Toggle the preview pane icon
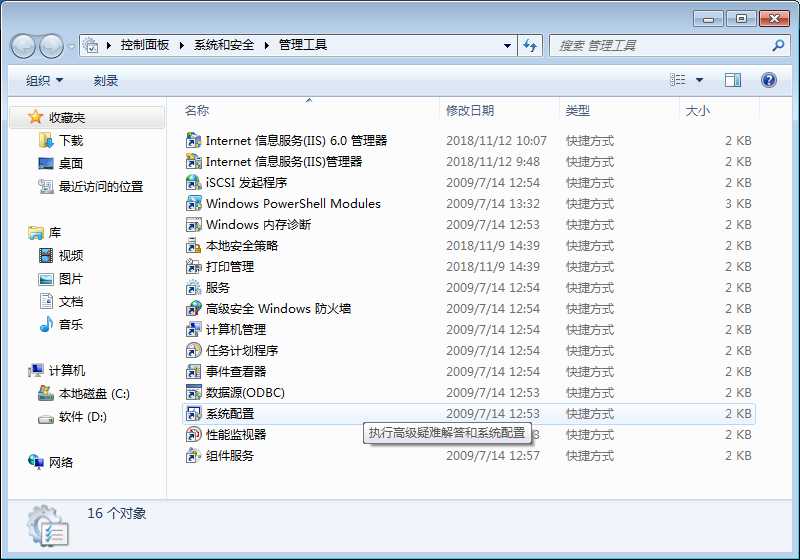800x560 pixels. tap(733, 80)
